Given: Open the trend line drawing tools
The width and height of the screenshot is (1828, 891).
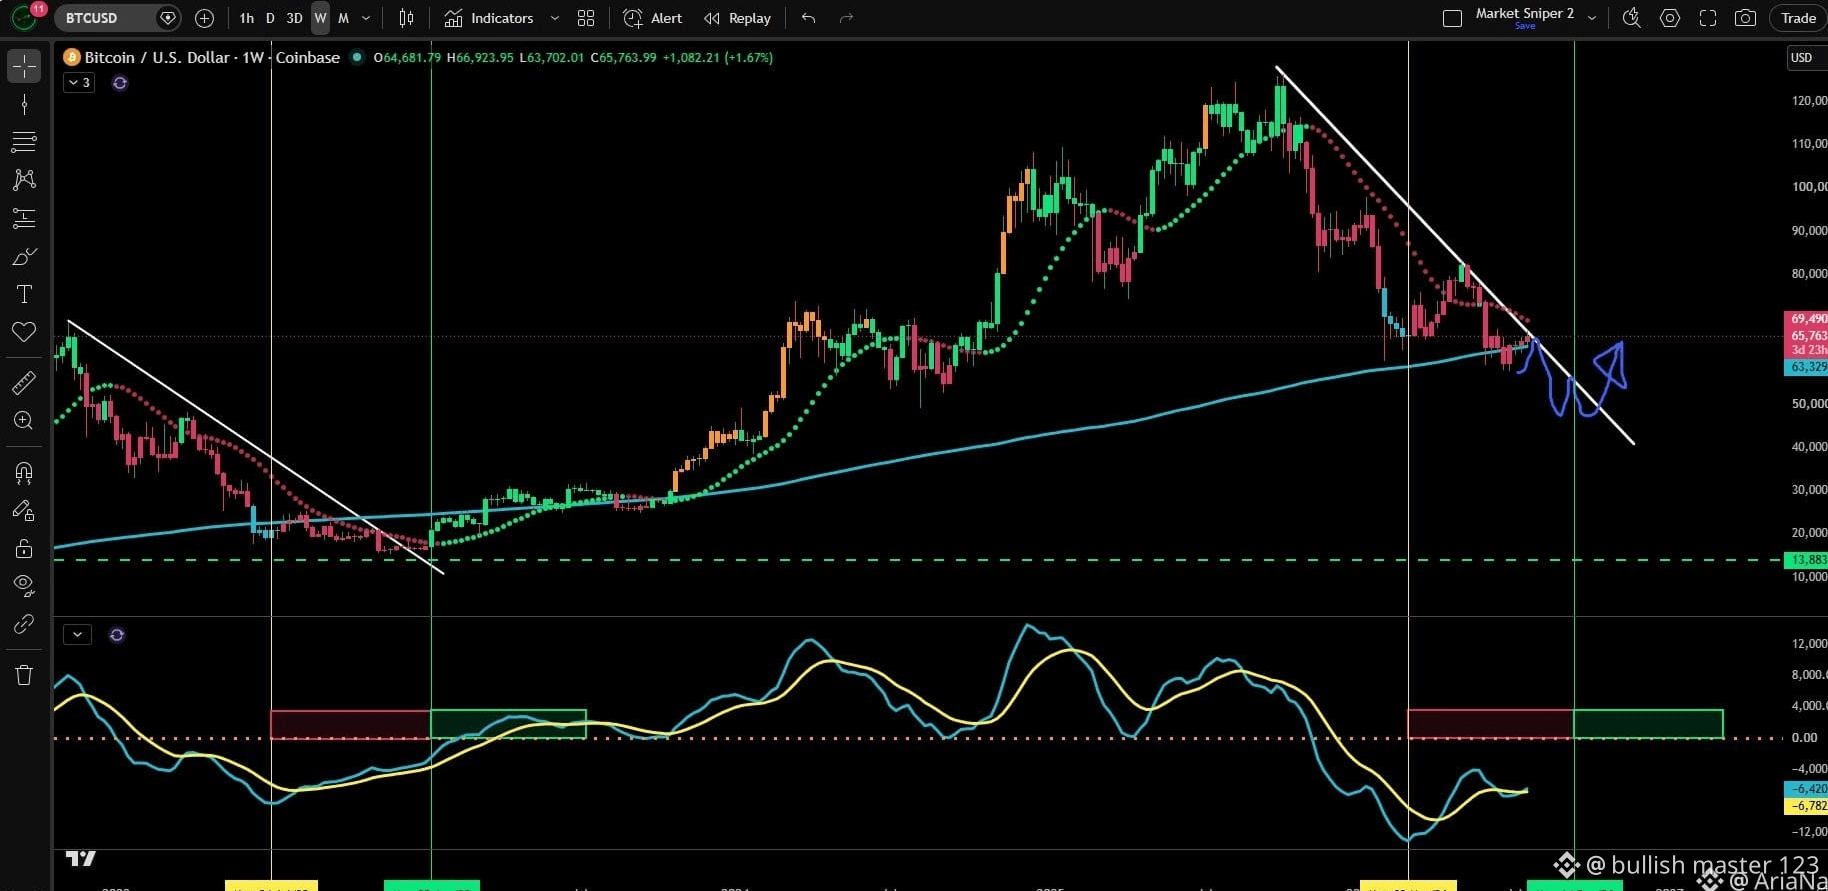Looking at the screenshot, I should [24, 142].
